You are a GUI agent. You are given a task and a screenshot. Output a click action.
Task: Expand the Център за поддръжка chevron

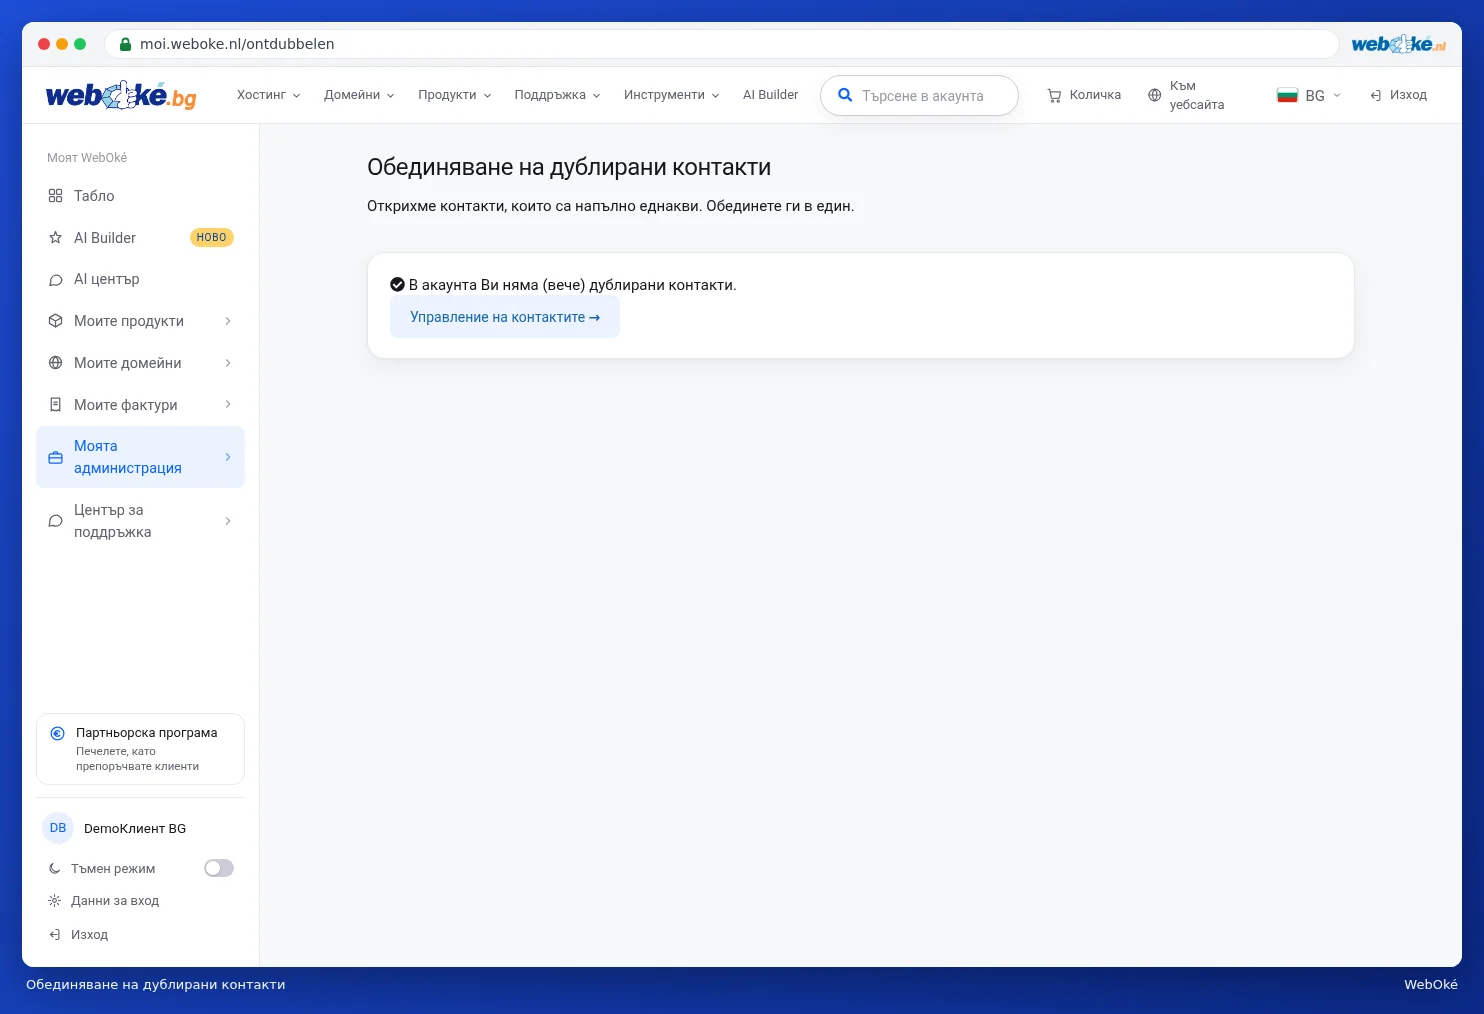(228, 521)
